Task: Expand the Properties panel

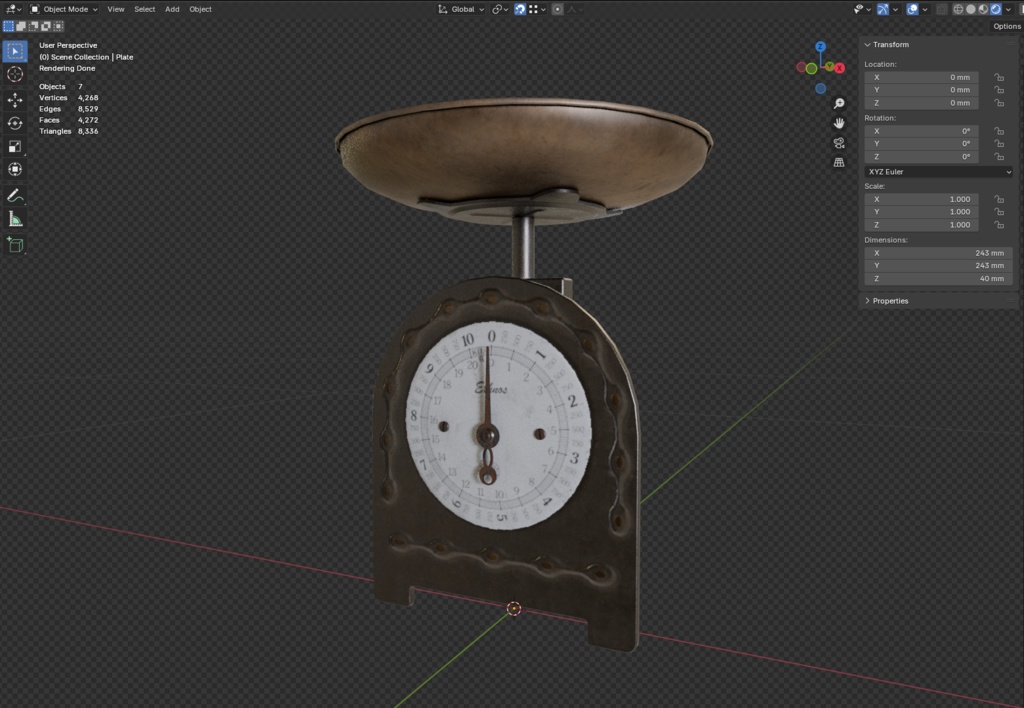Action: tap(886, 301)
